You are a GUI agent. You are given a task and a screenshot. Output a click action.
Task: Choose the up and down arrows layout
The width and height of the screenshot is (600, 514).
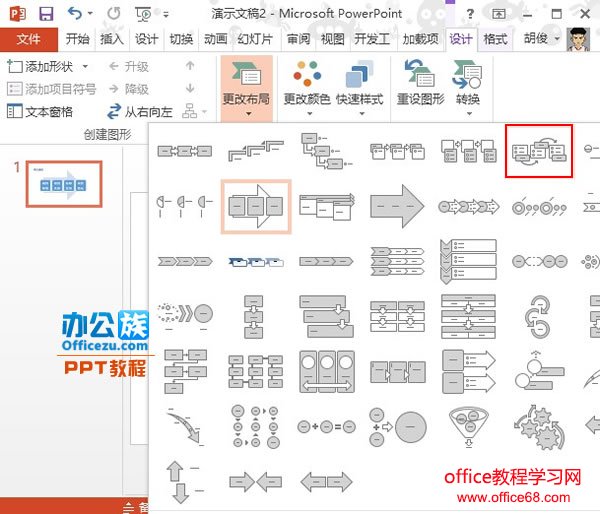184,482
